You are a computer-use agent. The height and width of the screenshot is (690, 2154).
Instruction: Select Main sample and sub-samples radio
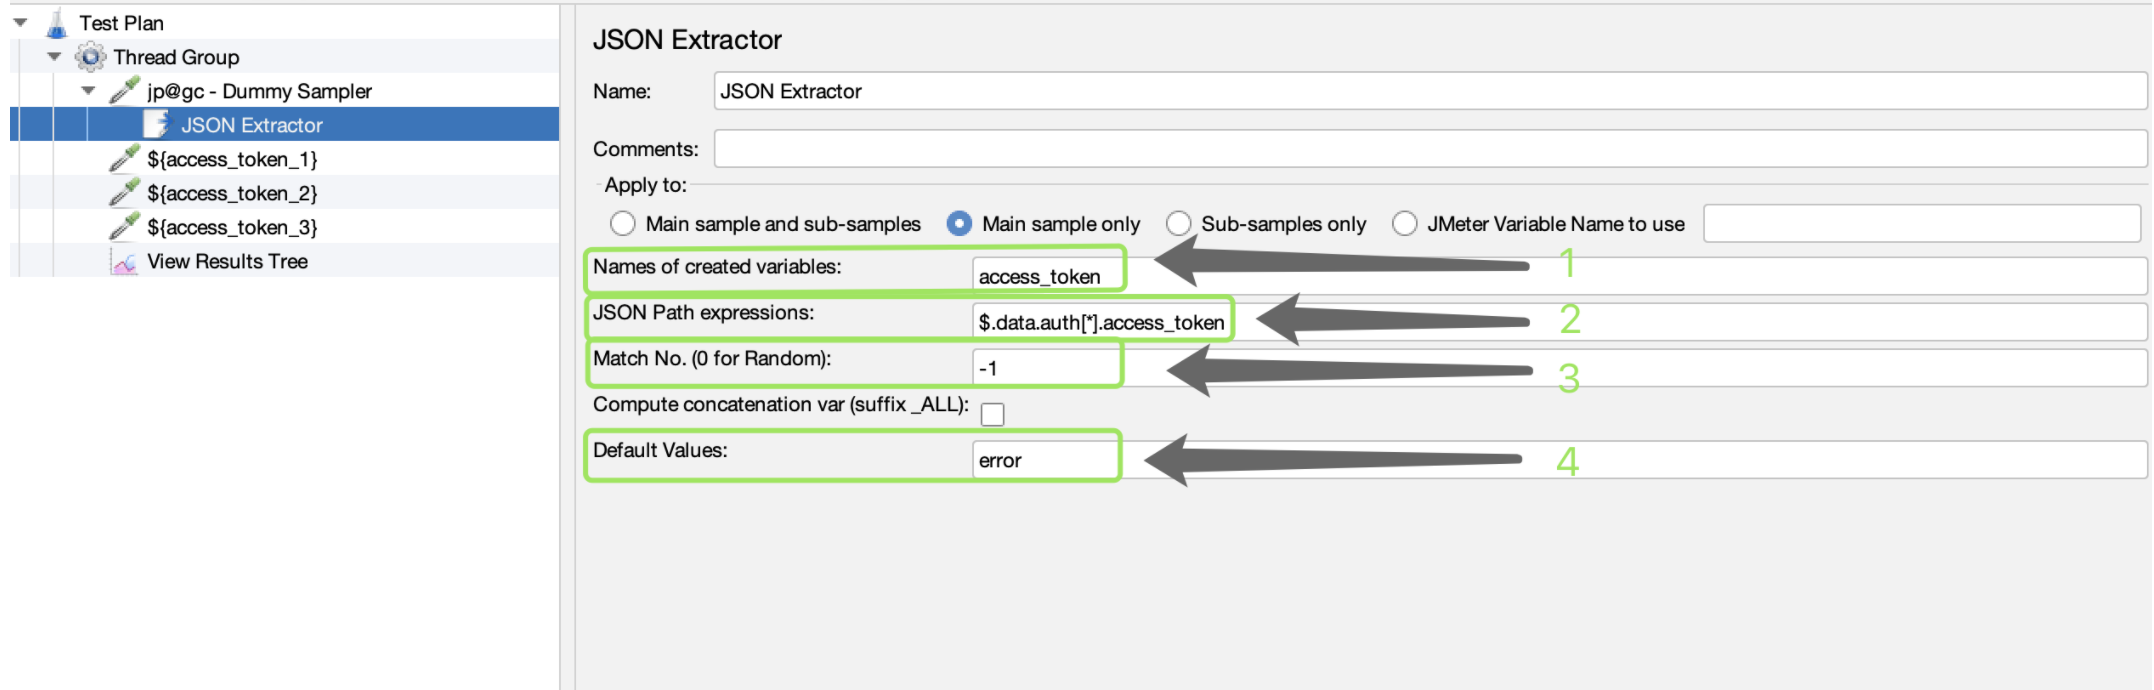click(623, 224)
